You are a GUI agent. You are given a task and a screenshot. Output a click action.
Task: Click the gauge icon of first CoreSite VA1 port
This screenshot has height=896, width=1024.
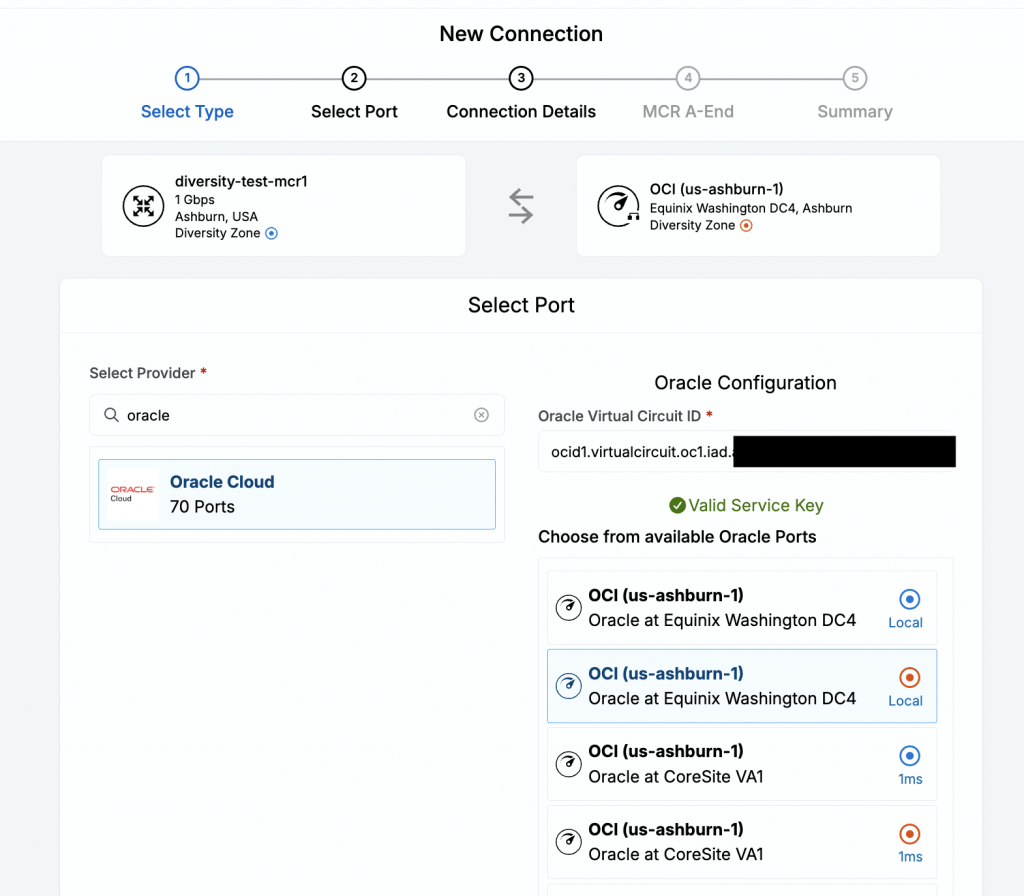[x=569, y=763]
